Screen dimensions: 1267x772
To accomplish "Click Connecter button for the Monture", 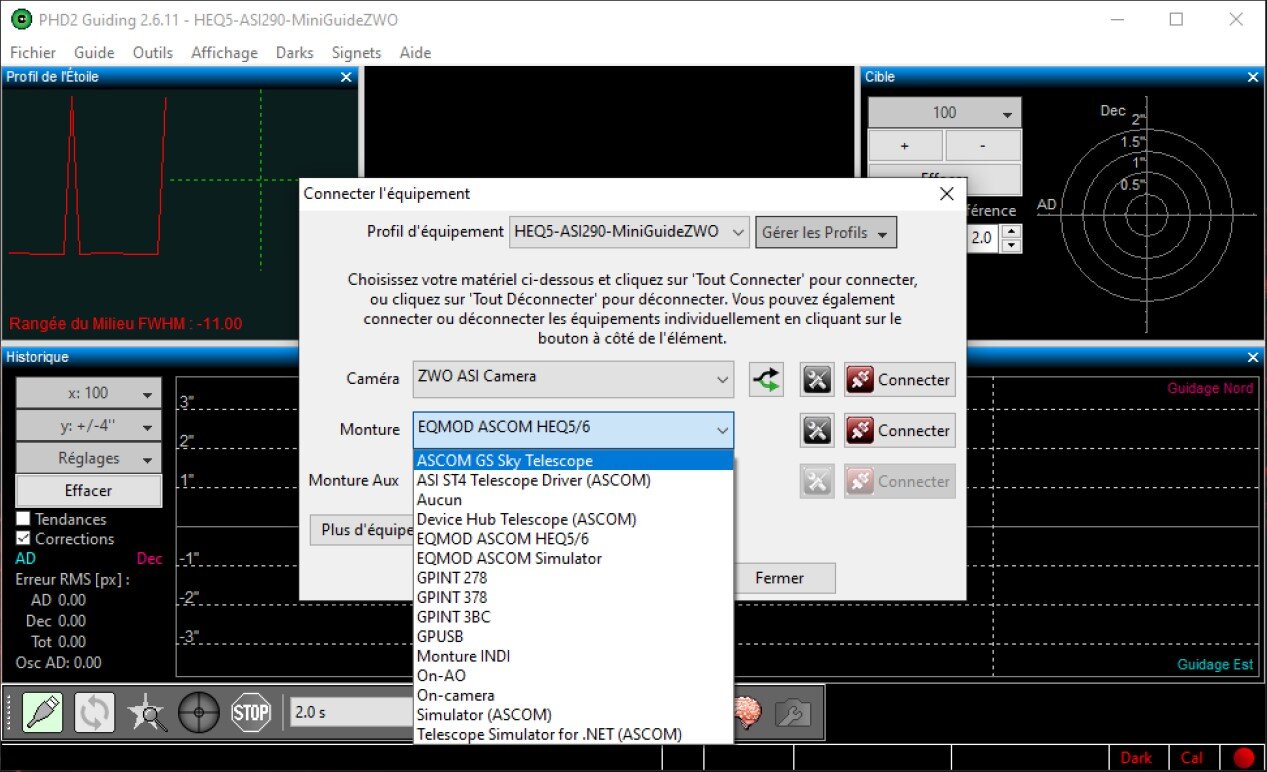I will coord(900,430).
